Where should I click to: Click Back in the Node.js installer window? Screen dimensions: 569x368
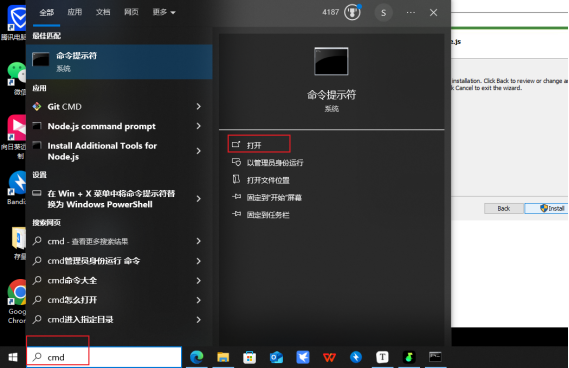[504, 208]
